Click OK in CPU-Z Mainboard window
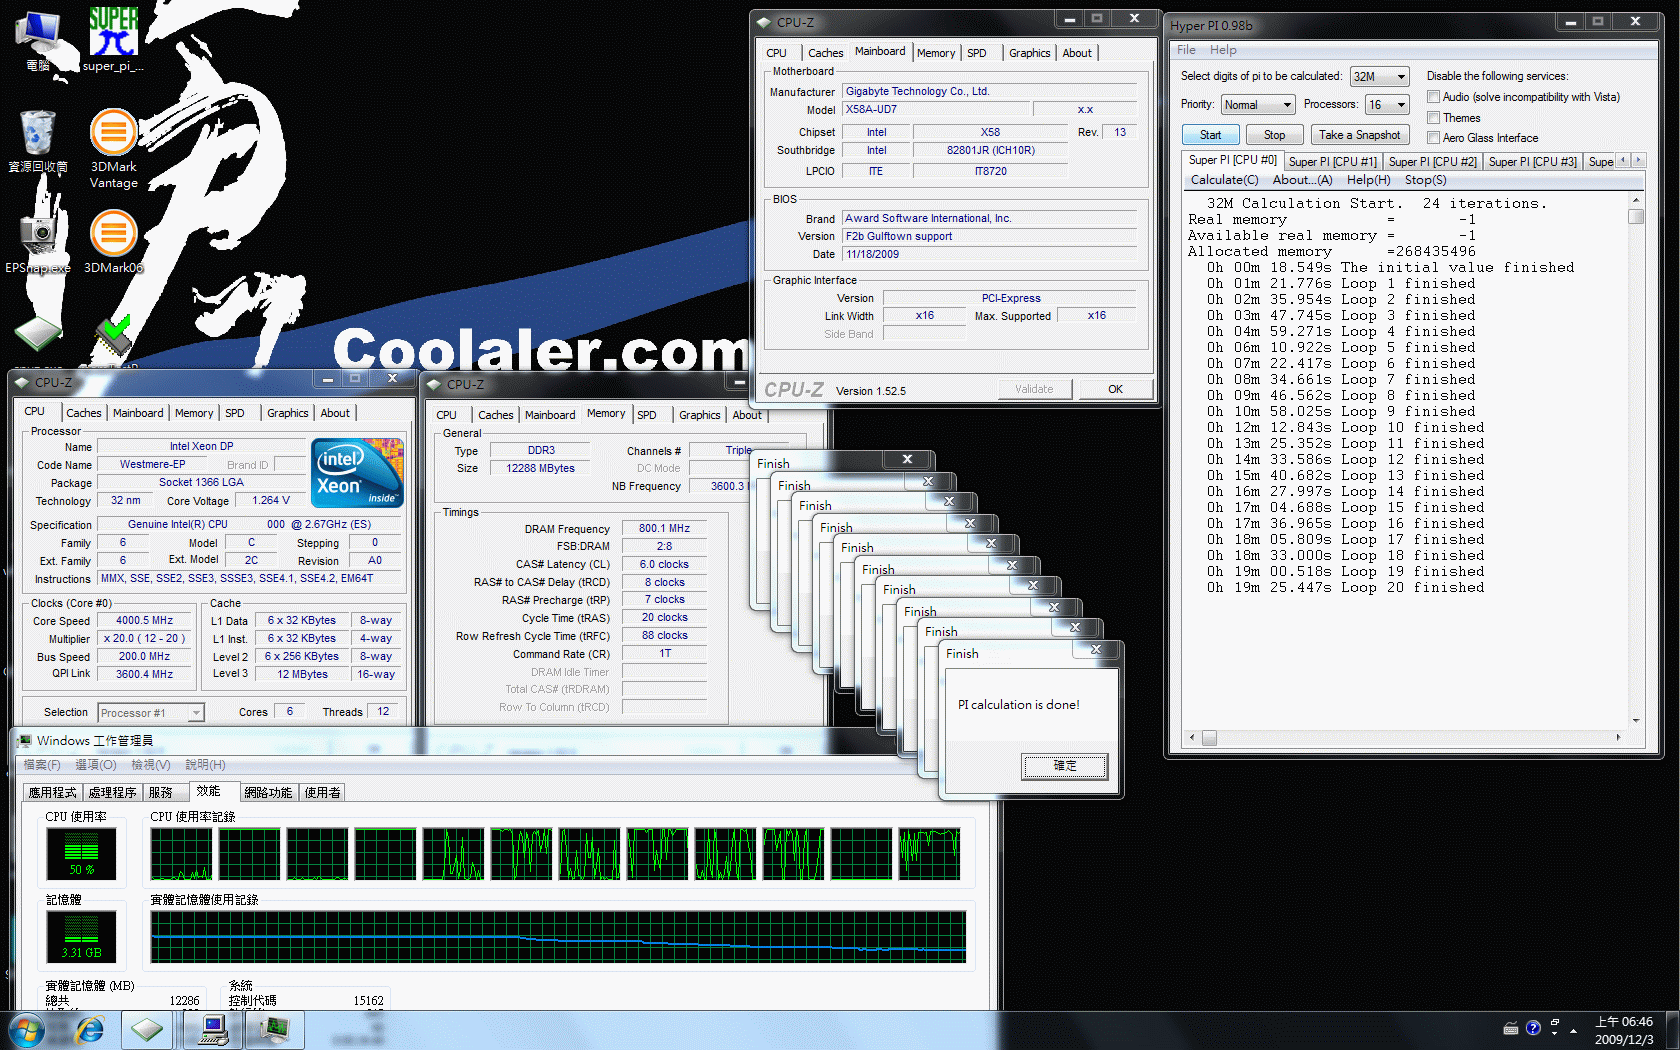1680x1050 pixels. 1115,389
